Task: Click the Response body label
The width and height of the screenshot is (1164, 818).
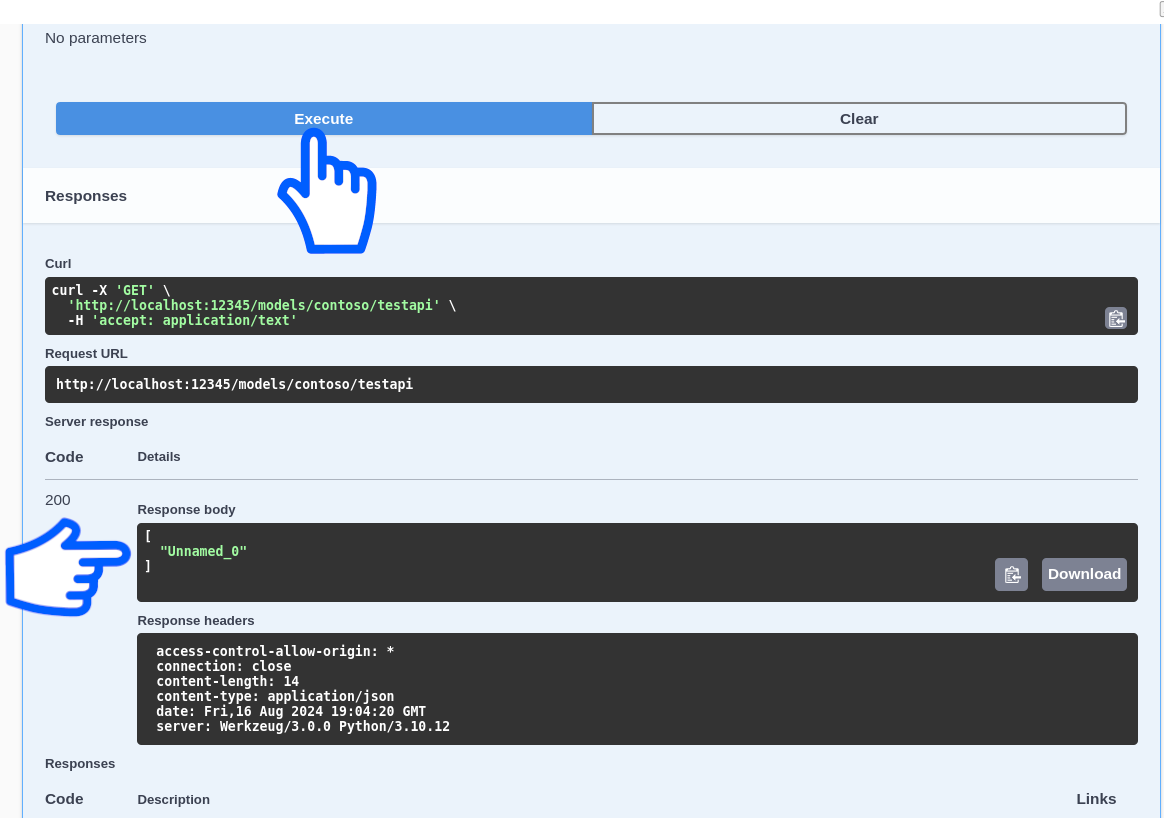Action: tap(186, 510)
